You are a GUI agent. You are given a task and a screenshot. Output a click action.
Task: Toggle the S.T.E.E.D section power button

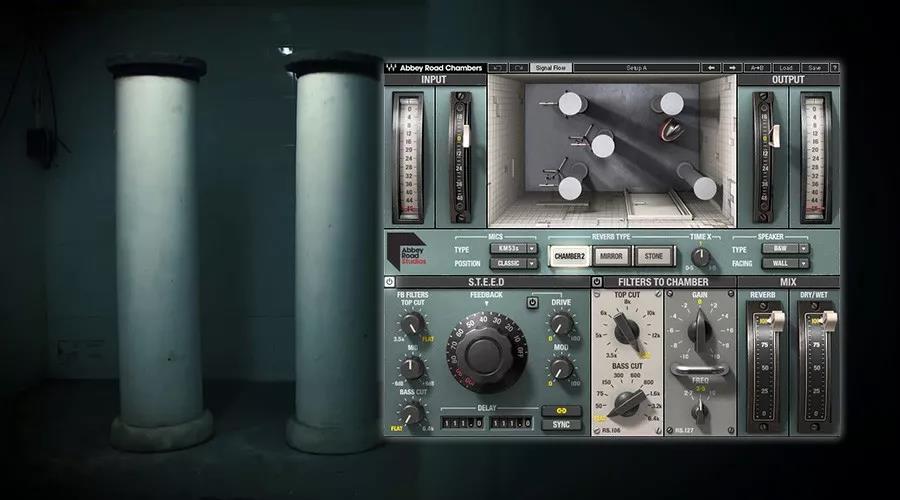[390, 282]
